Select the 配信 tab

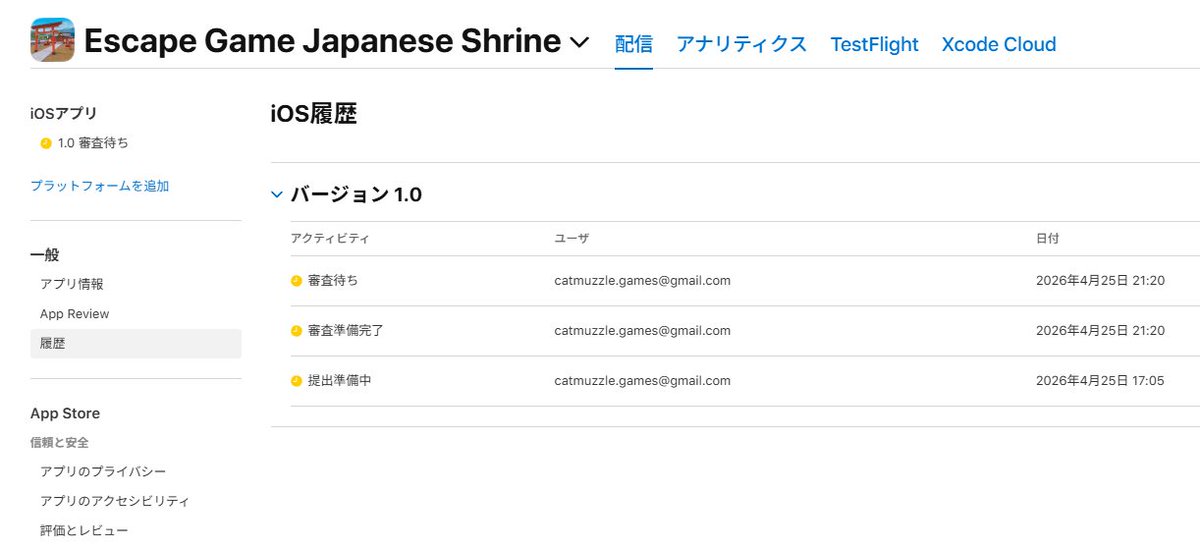[634, 44]
